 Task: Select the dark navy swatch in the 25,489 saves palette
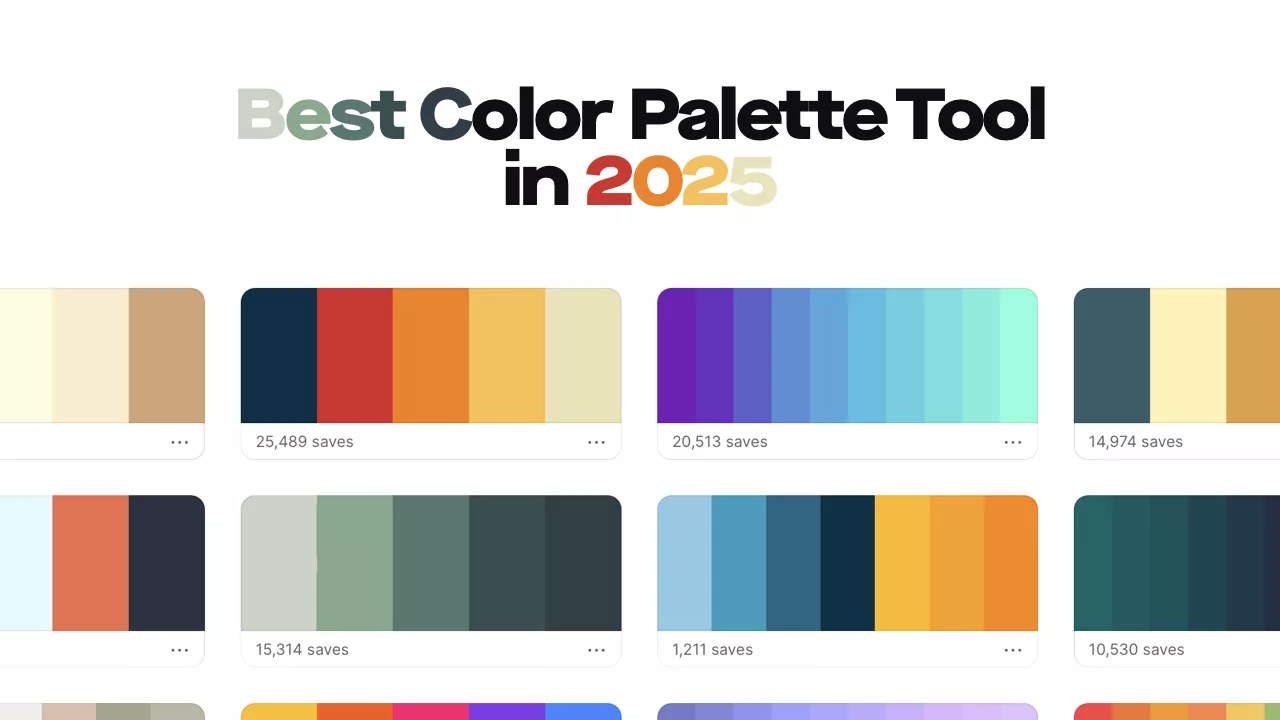coord(279,355)
